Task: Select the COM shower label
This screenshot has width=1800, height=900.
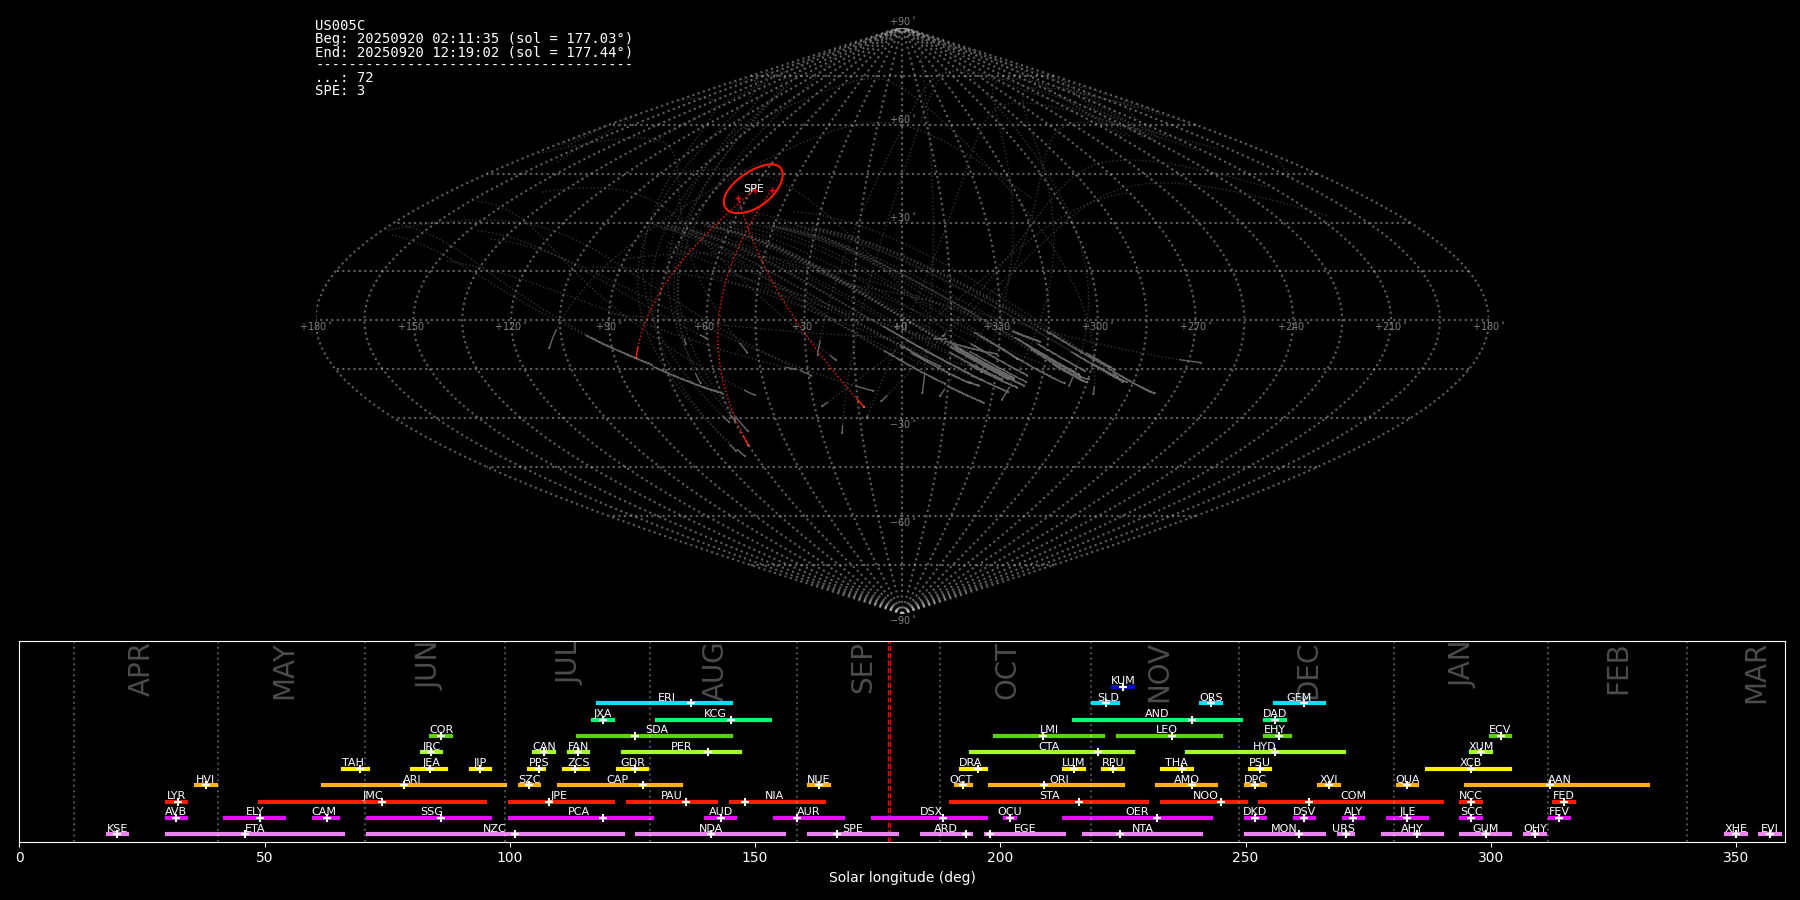Action: 1353,796
